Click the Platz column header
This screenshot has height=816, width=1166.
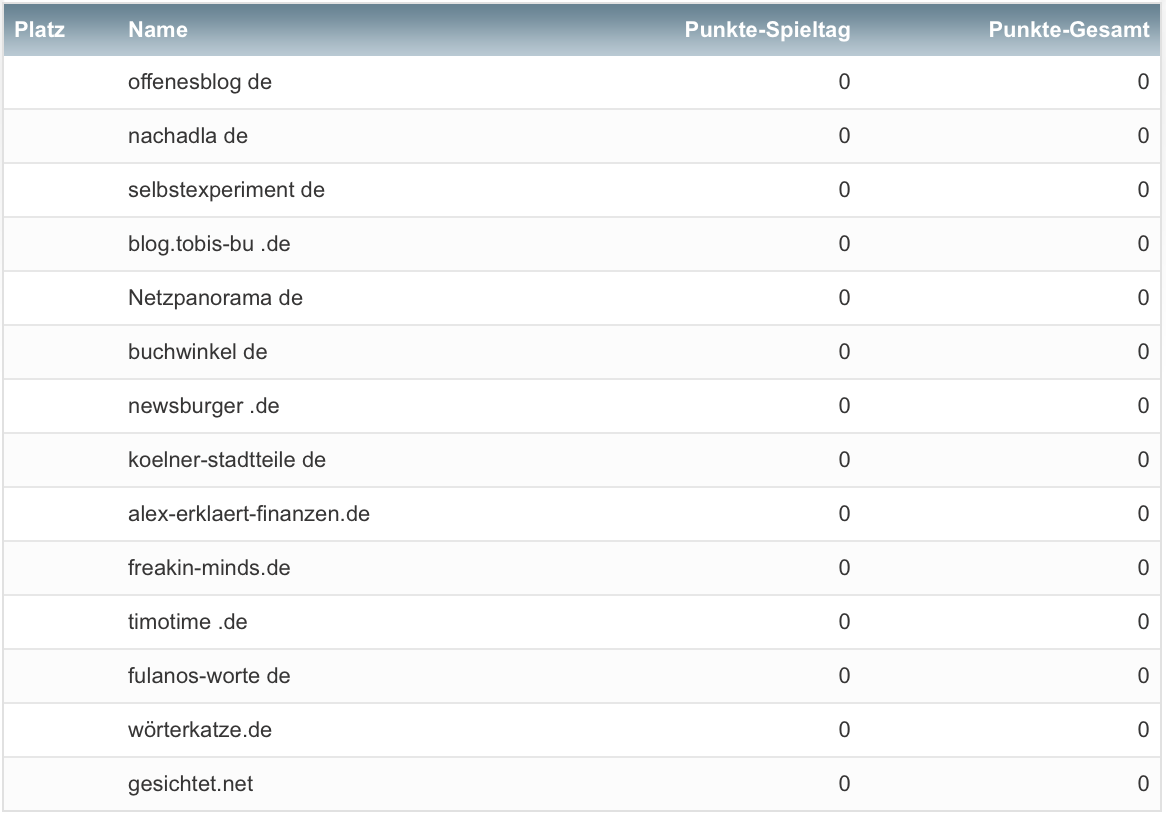40,30
